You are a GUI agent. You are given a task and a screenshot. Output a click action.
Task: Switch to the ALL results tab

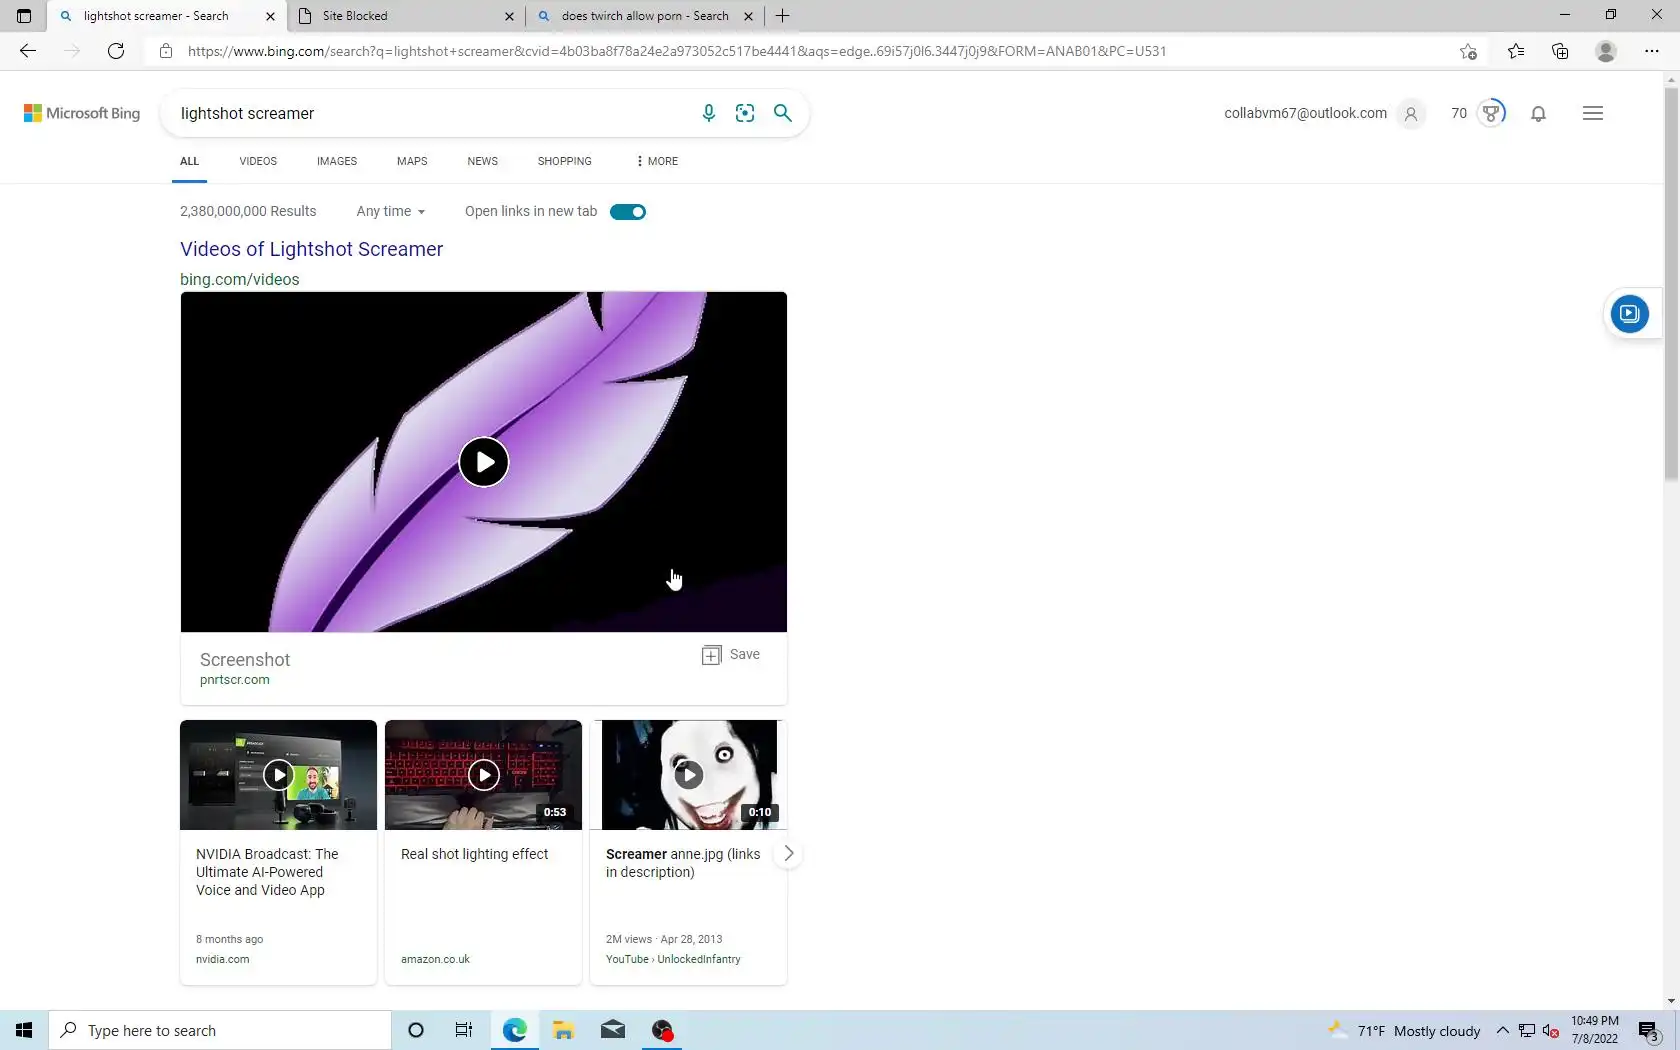pos(189,161)
